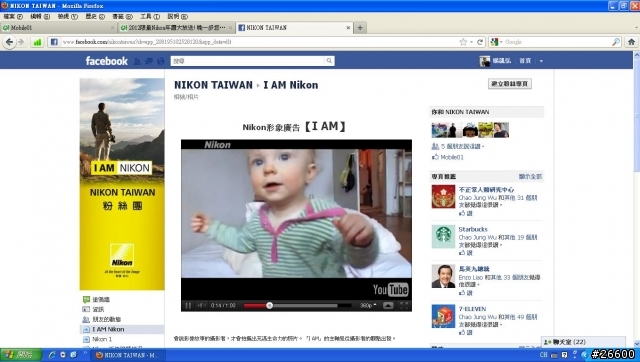Expand video player size icon
Image resolution: width=640 pixels, height=362 pixels.
pyautogui.click(x=388, y=306)
